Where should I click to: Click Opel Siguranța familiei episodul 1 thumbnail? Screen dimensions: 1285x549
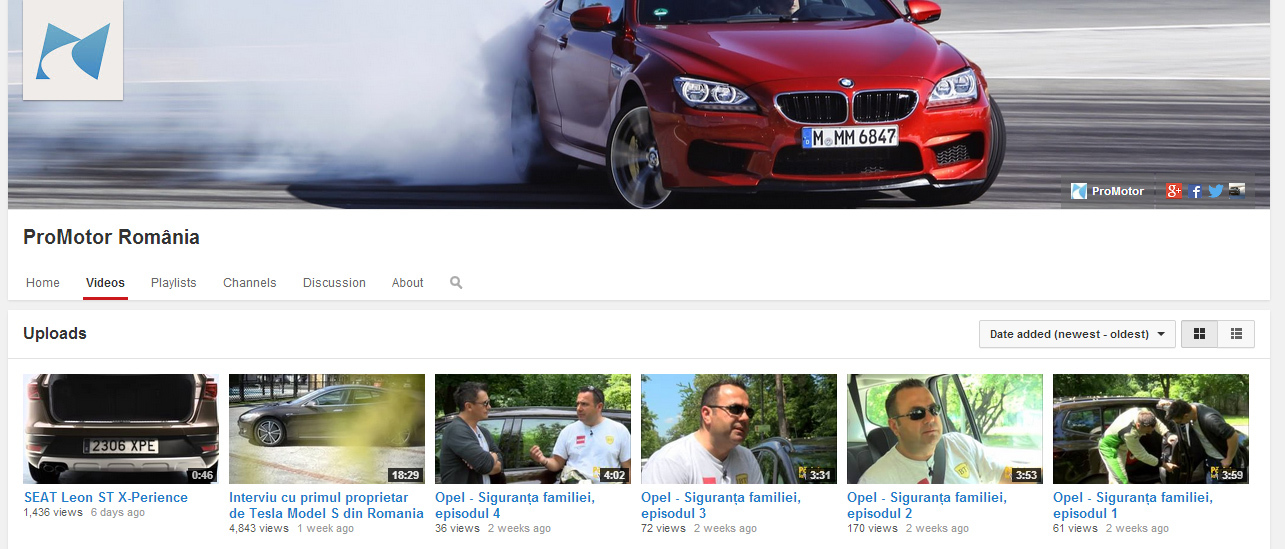tap(1150, 429)
